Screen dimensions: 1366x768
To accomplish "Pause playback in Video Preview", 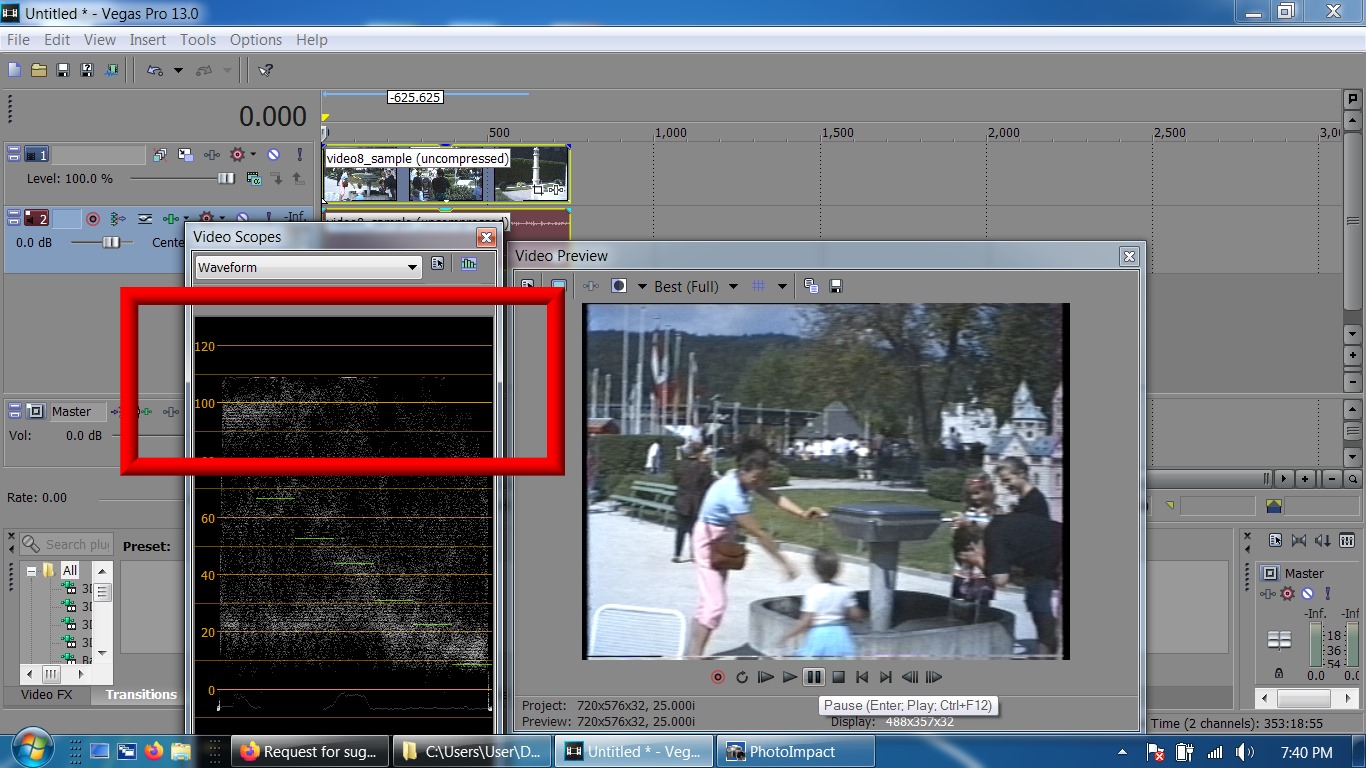I will pos(814,677).
